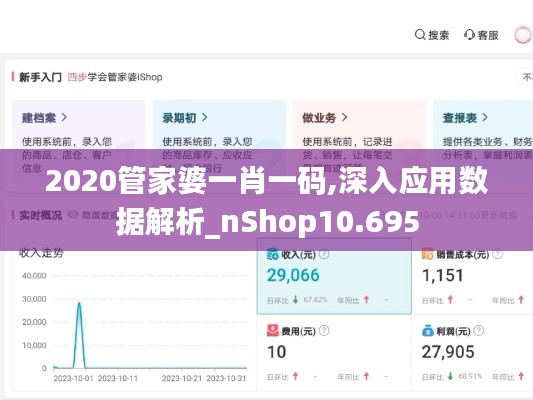Open the 搜索 search label
The image size is (533, 400).
pyautogui.click(x=439, y=35)
